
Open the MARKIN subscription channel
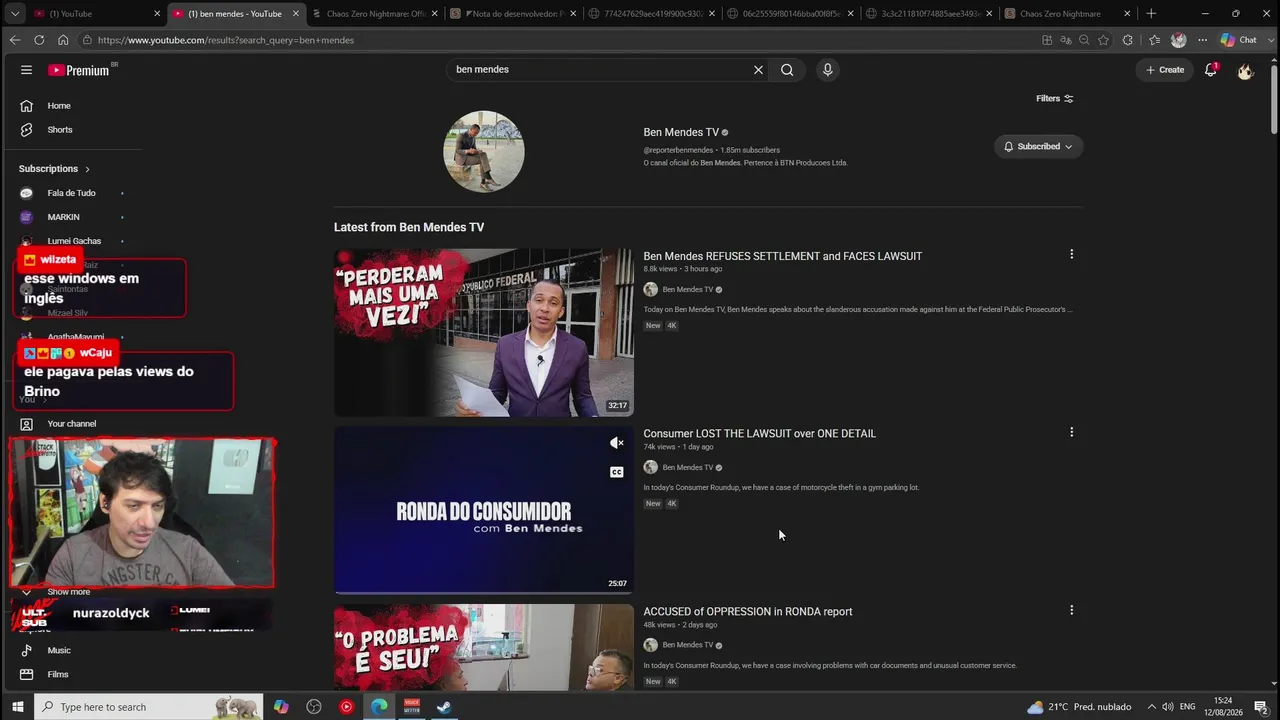64,217
